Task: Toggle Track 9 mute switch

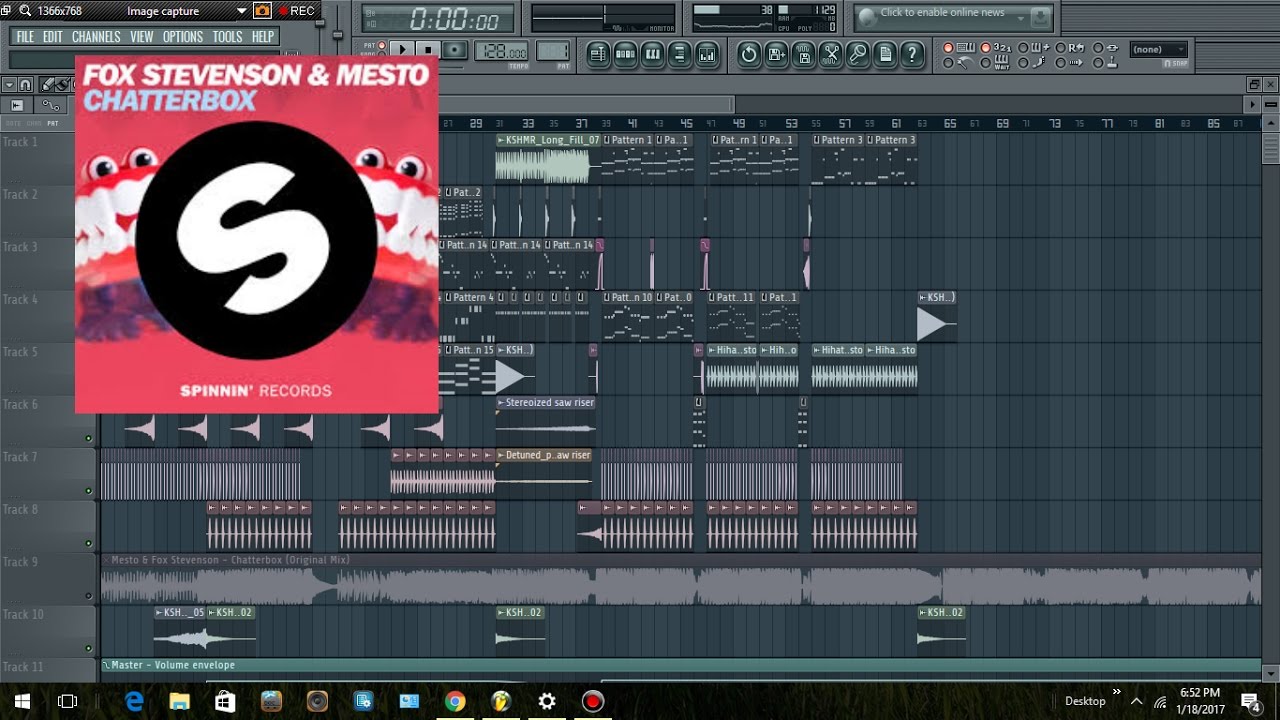Action: click(88, 596)
